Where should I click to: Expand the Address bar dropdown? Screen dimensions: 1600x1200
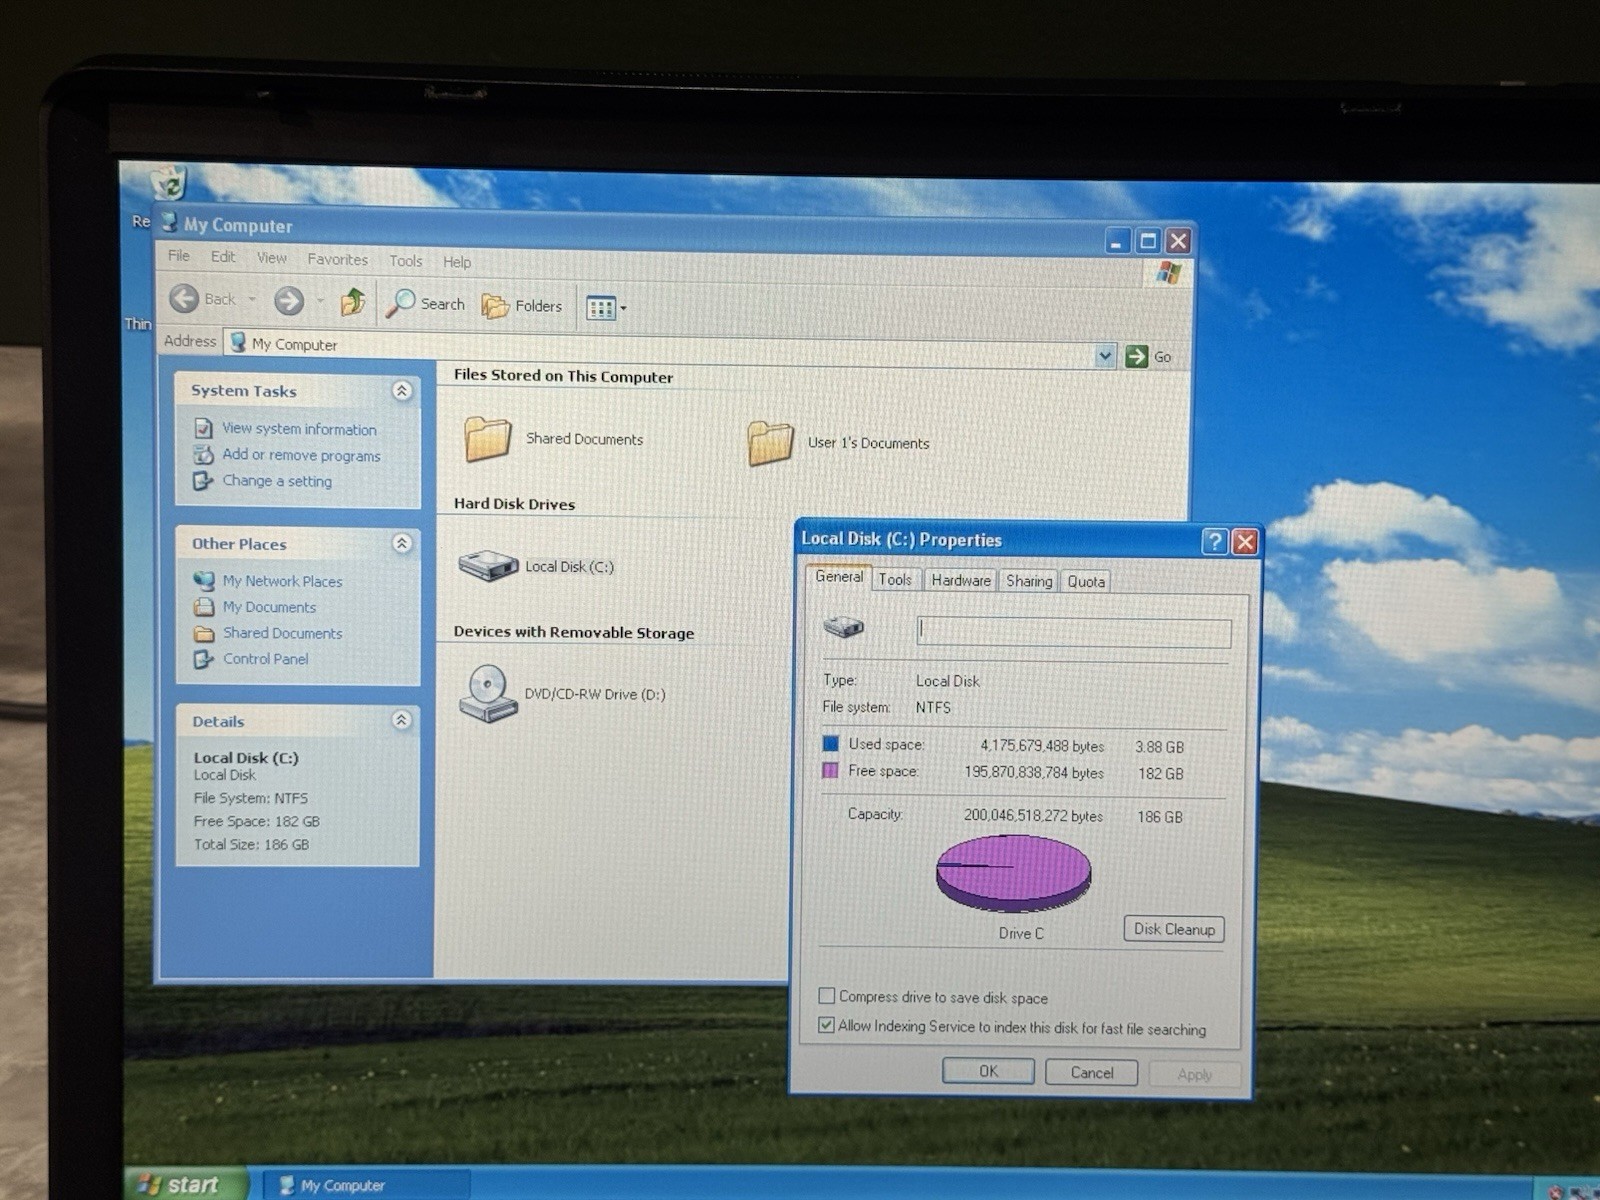tap(1104, 355)
